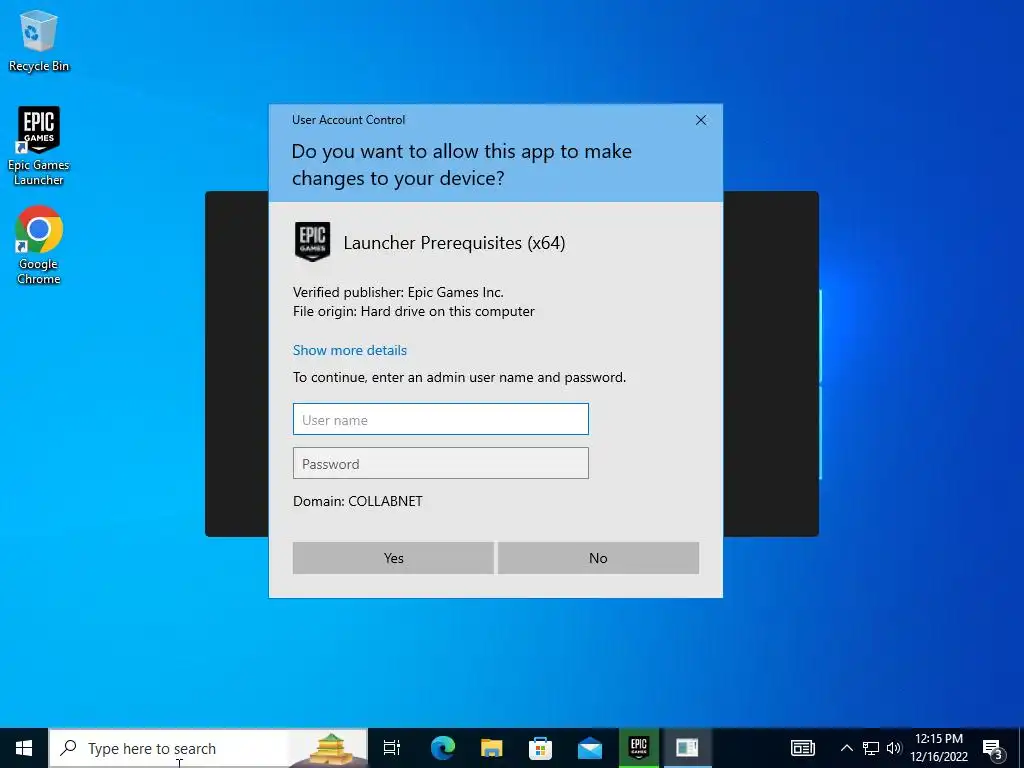Image resolution: width=1024 pixels, height=768 pixels.
Task: Click the Verified publisher: Epic Games Inc. text
Action: (398, 292)
